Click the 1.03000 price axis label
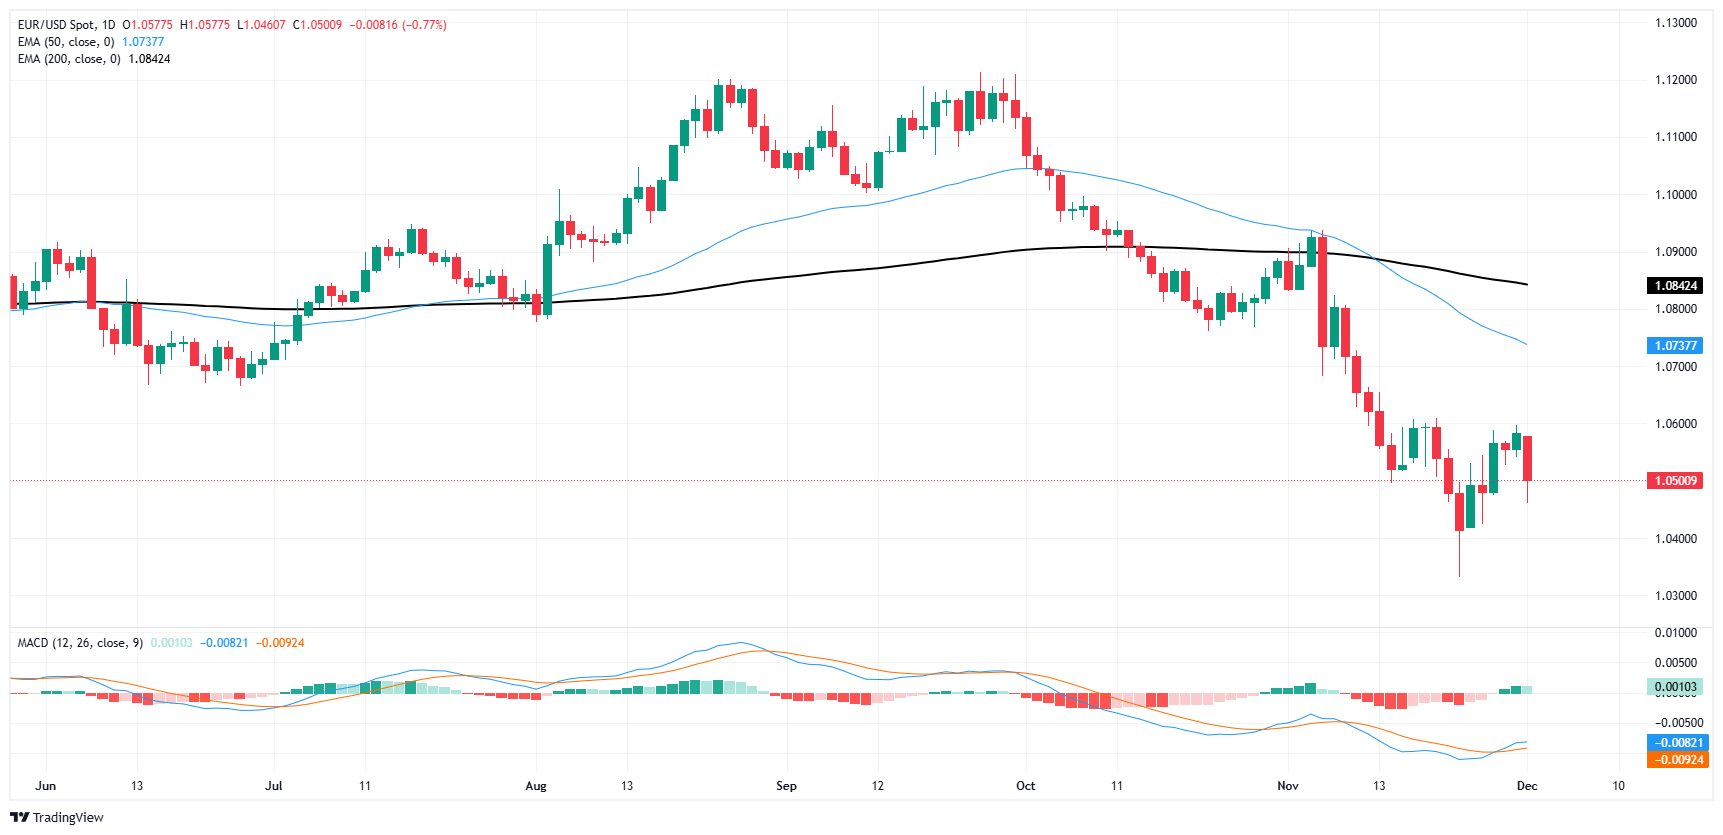Viewport: 1723px width, 835px height. click(x=1675, y=596)
